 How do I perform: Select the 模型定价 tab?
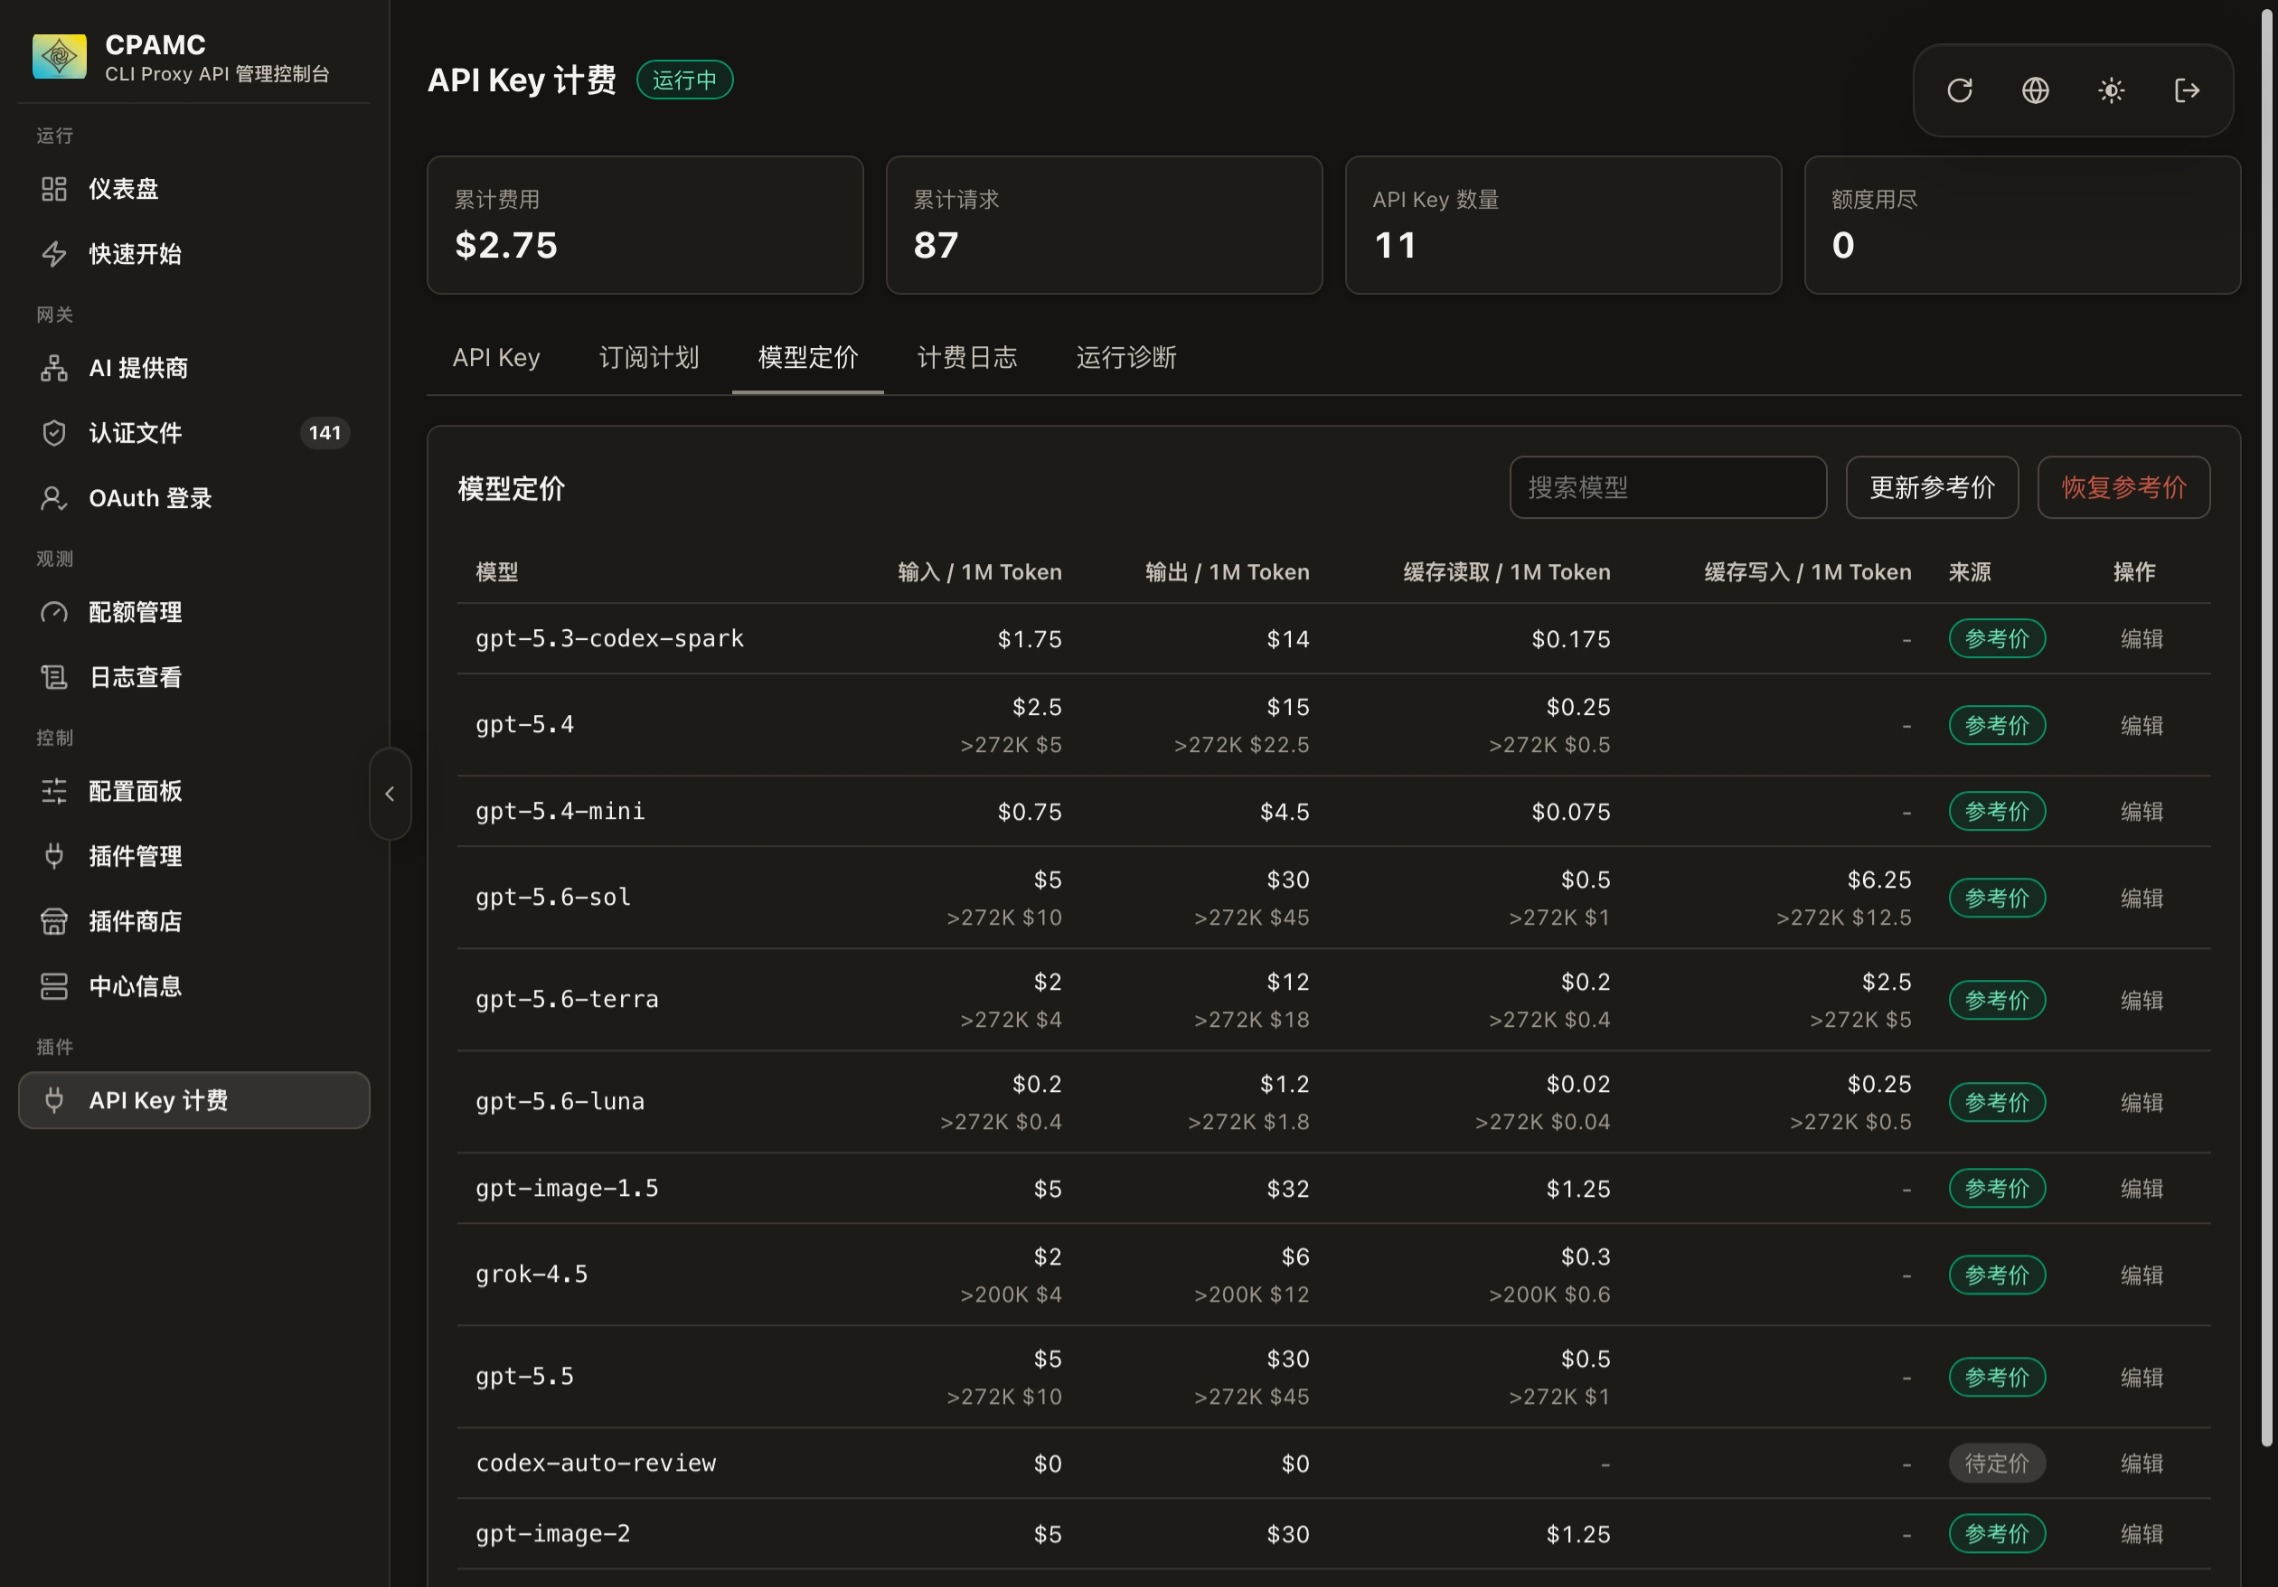pos(808,358)
